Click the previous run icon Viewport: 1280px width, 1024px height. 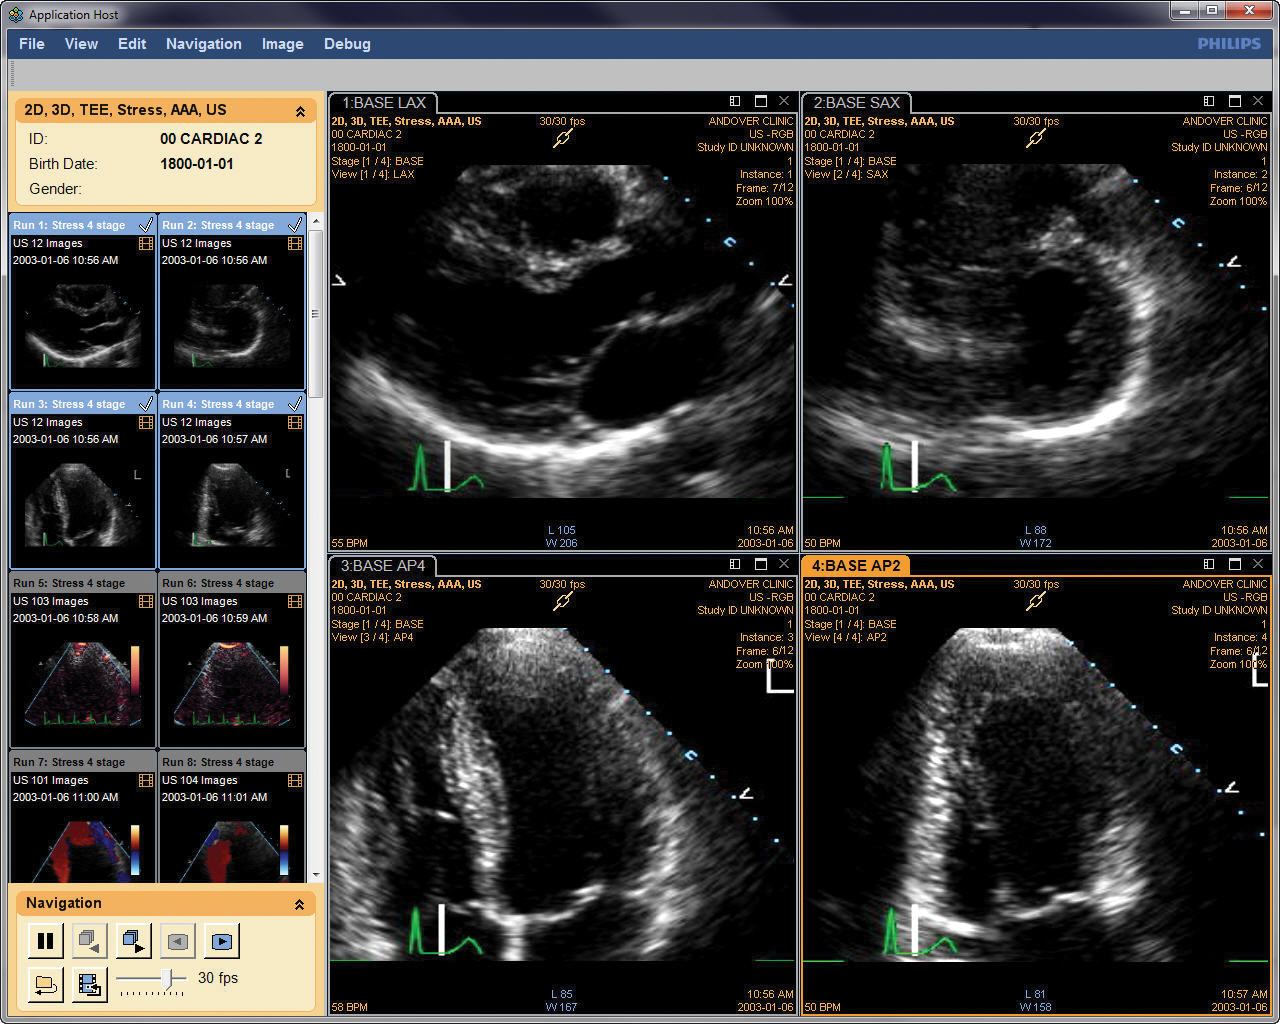(90, 941)
